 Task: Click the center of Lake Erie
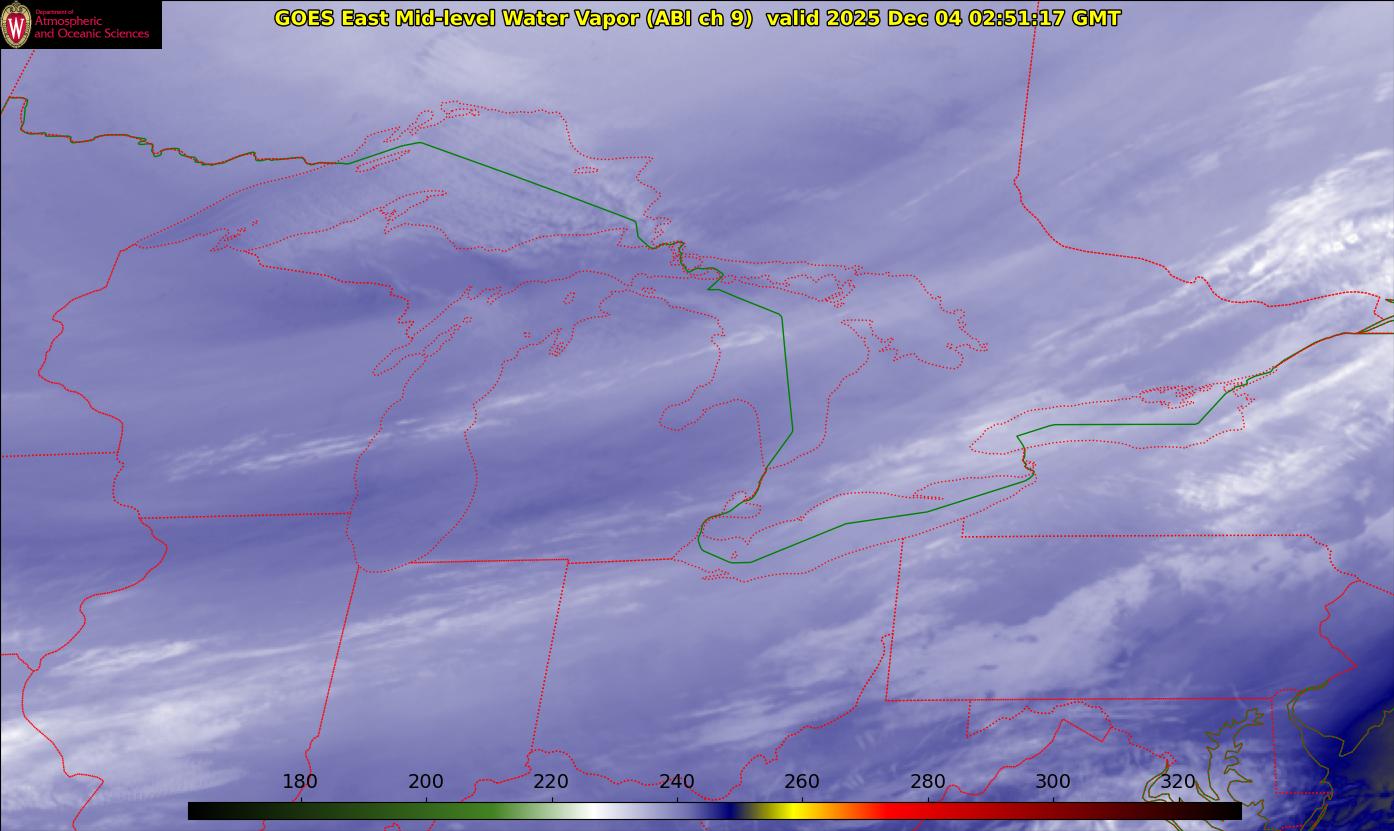click(x=850, y=520)
